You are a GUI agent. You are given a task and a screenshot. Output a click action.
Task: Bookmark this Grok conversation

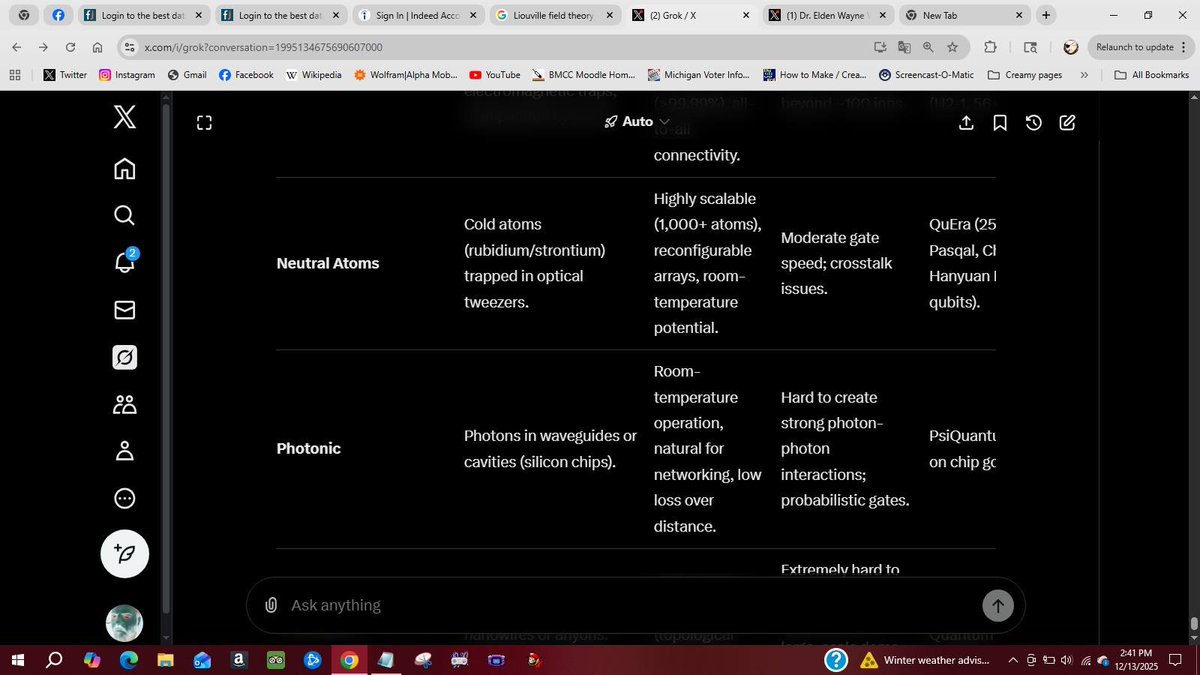tap(1000, 123)
